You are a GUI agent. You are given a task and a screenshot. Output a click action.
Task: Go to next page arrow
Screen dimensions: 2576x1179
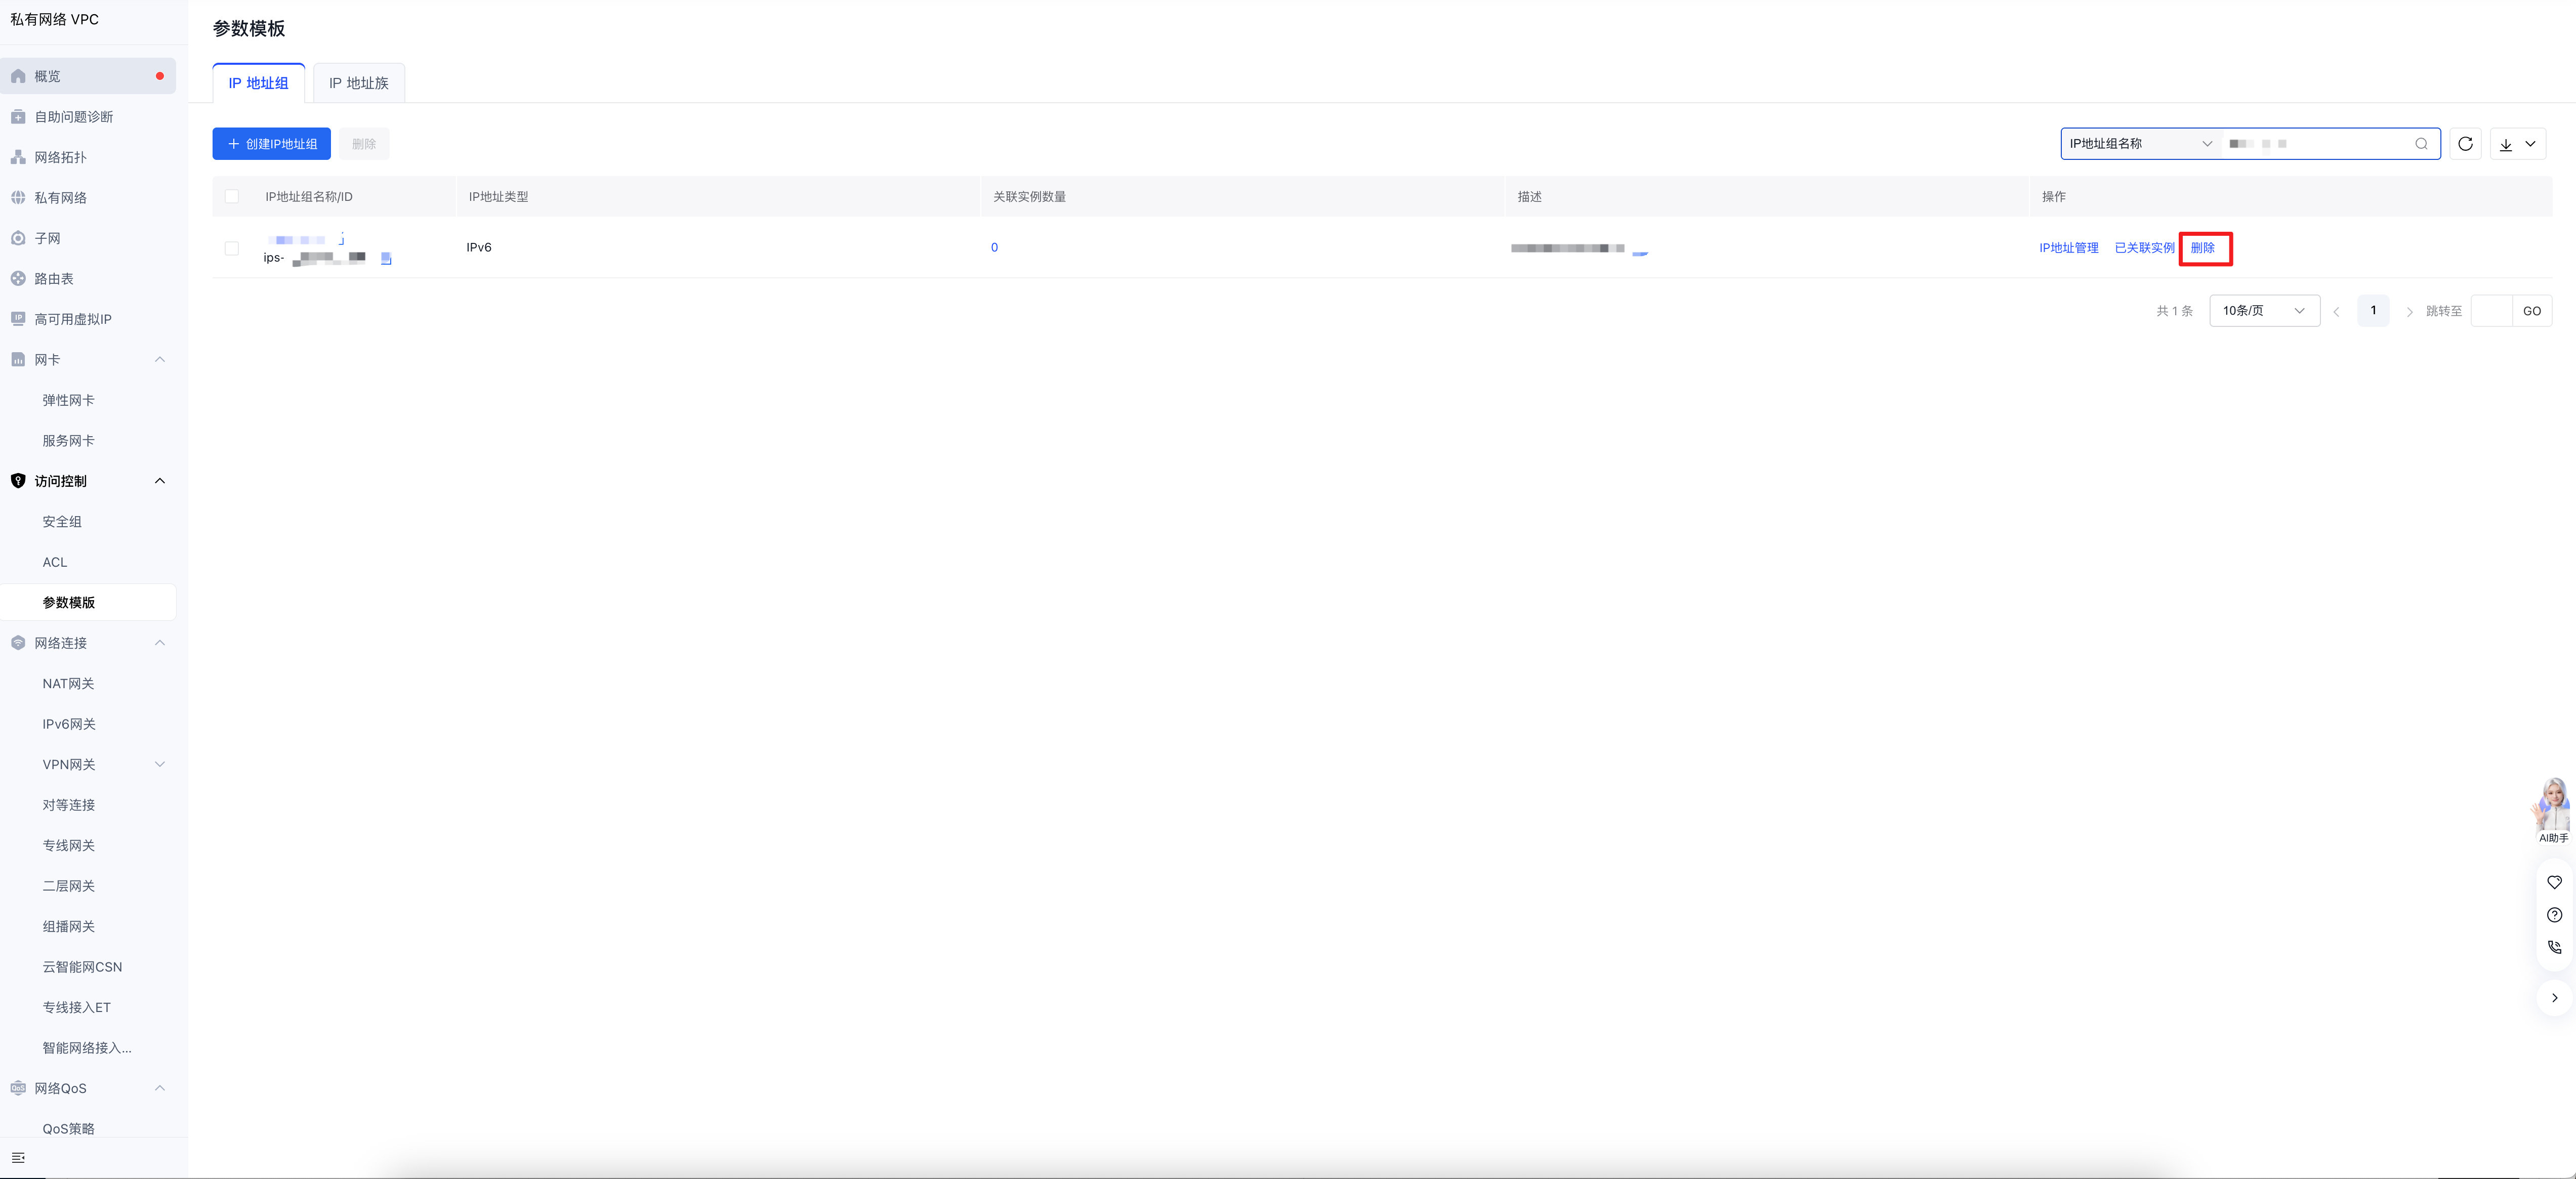[x=2409, y=311]
